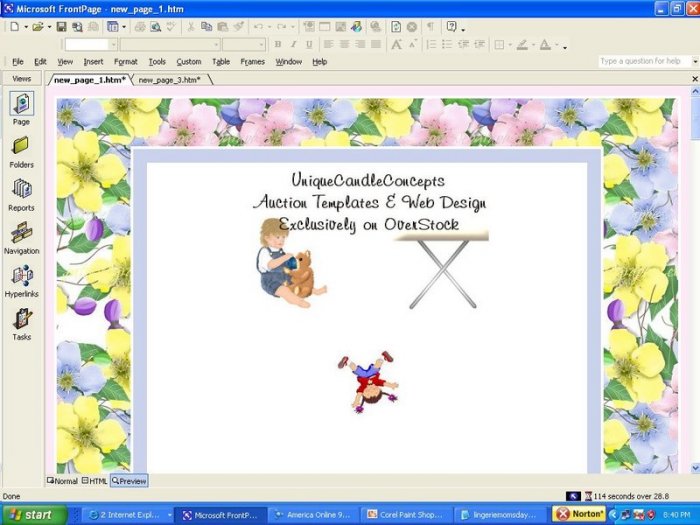This screenshot has height=525, width=700.
Task: Toggle Bold formatting
Action: (278, 44)
